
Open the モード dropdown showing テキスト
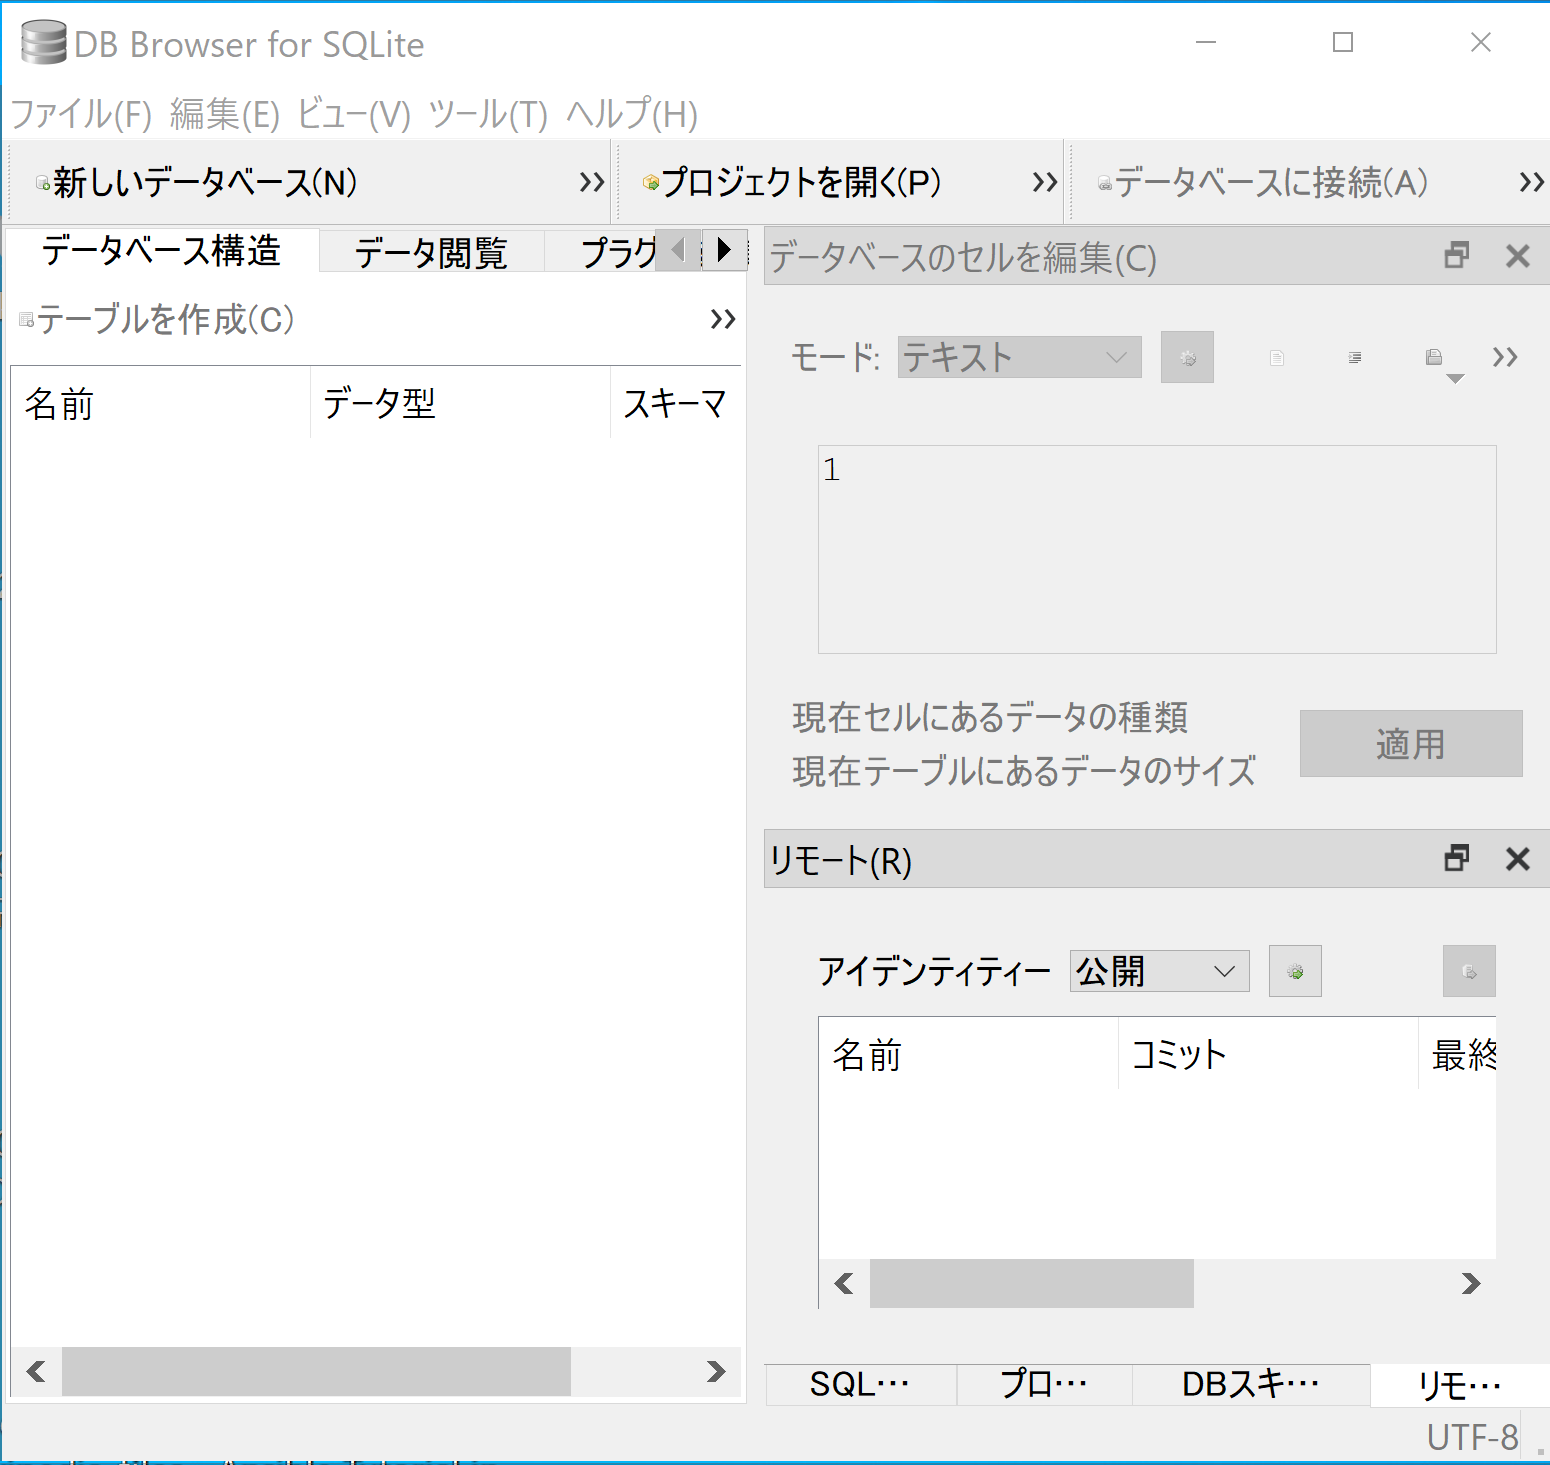click(x=1020, y=357)
